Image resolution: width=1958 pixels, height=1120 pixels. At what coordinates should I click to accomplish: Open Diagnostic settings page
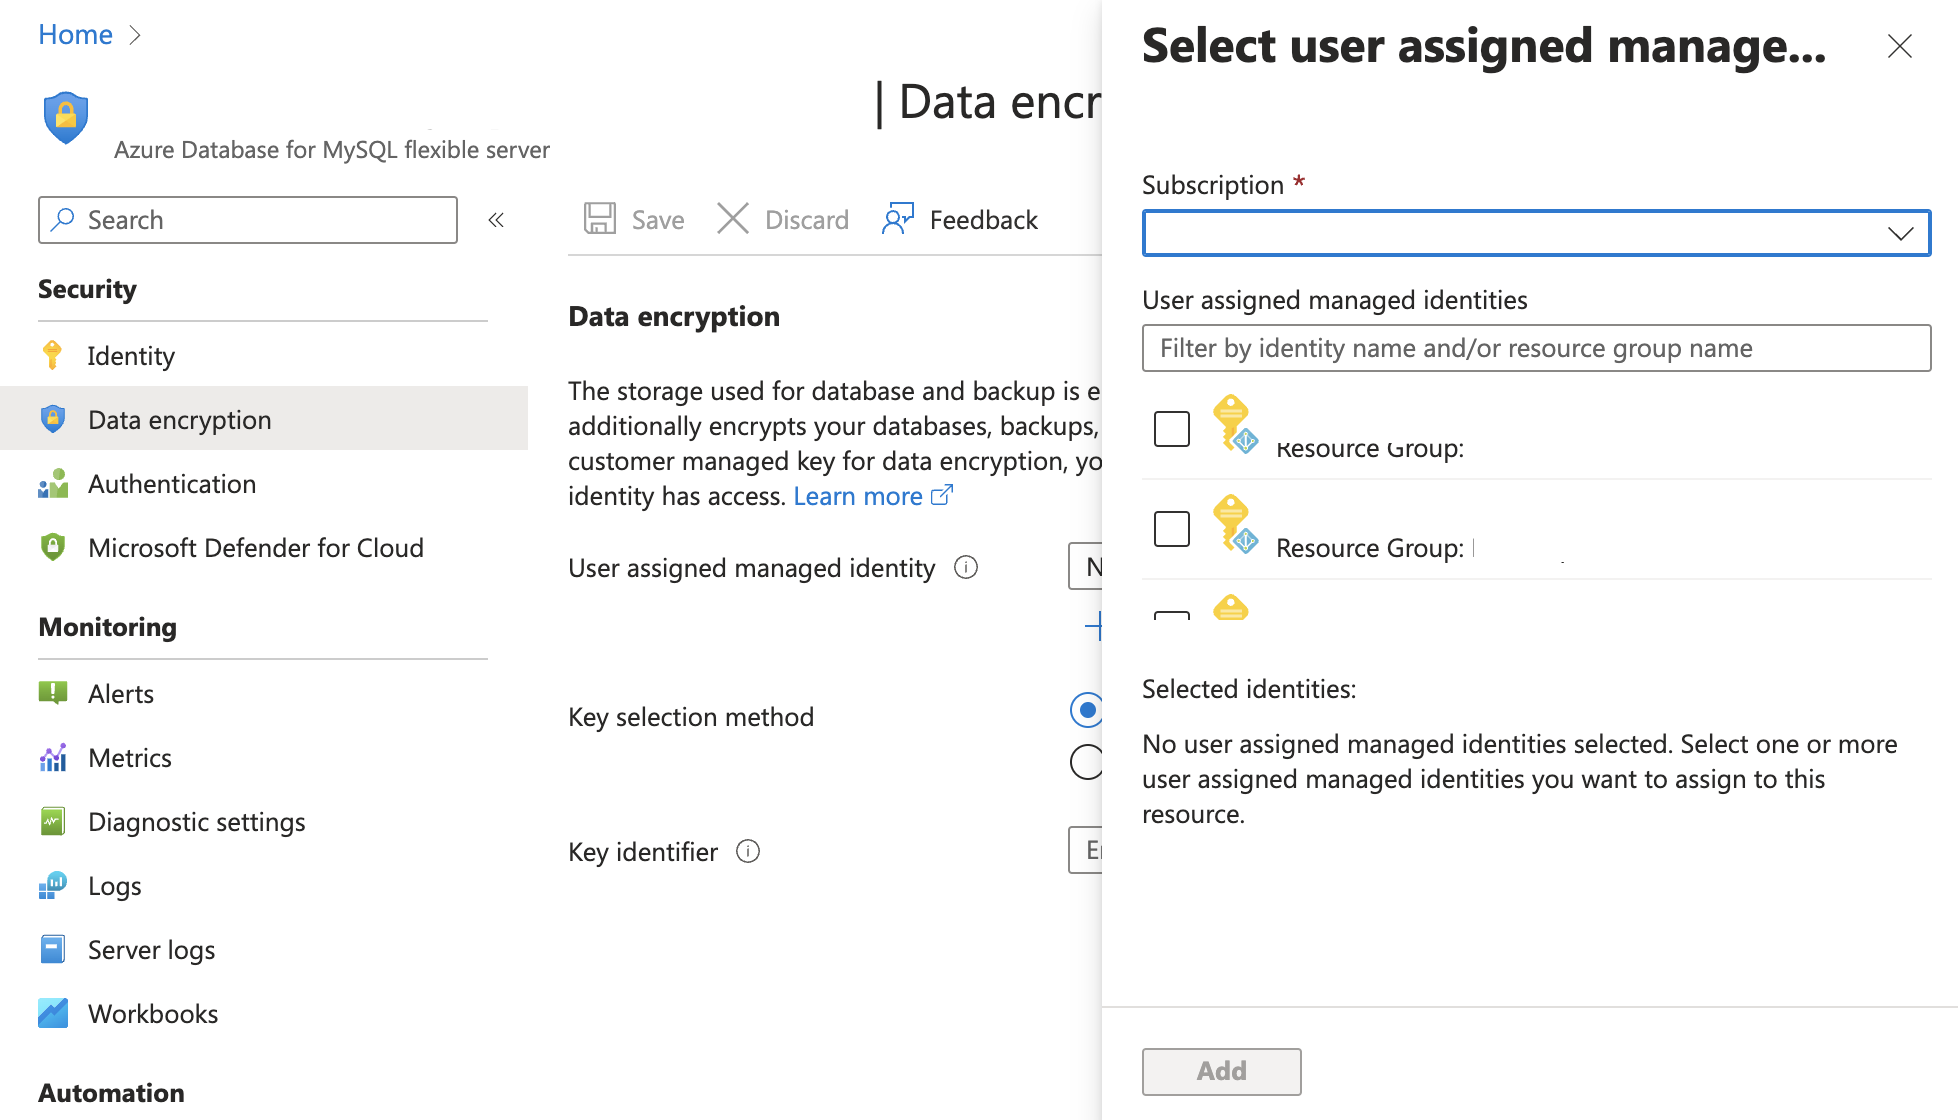click(x=197, y=822)
